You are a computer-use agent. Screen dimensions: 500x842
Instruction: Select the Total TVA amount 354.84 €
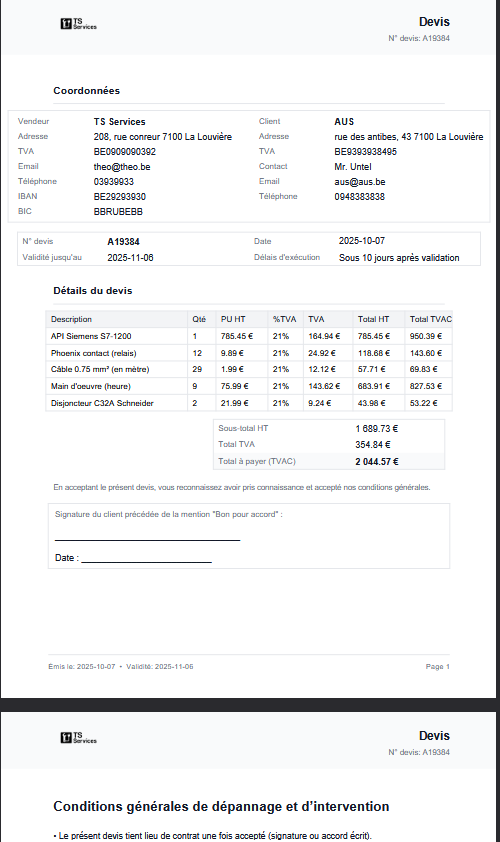coord(373,445)
